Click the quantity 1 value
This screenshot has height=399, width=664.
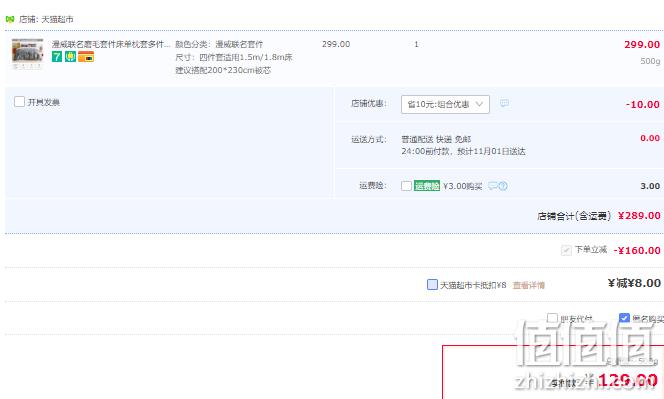[x=416, y=44]
